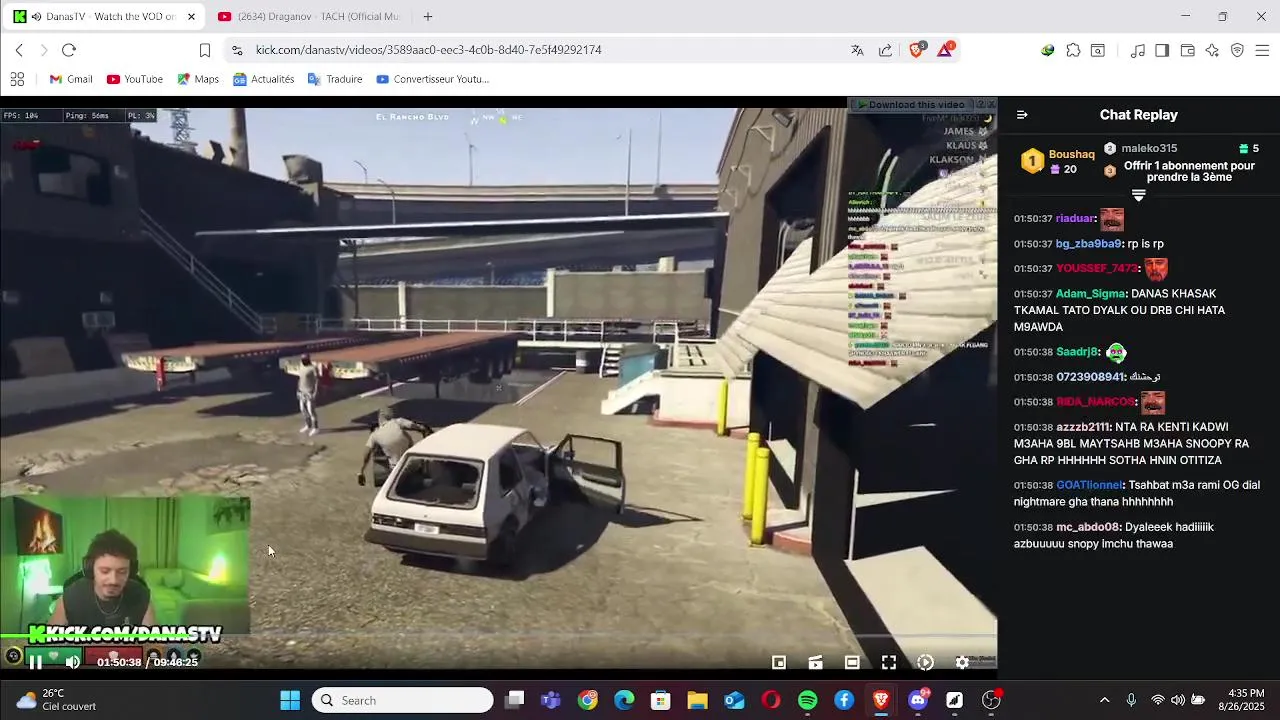Open picture-in-picture mini player

click(778, 662)
